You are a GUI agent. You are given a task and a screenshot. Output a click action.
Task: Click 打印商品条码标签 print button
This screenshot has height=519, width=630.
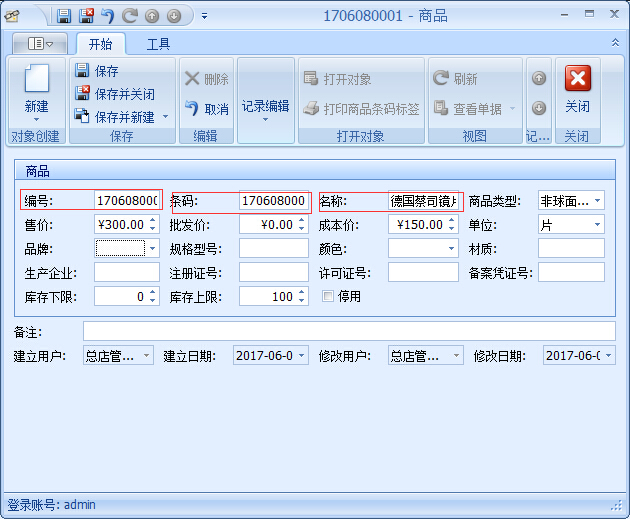tap(361, 109)
